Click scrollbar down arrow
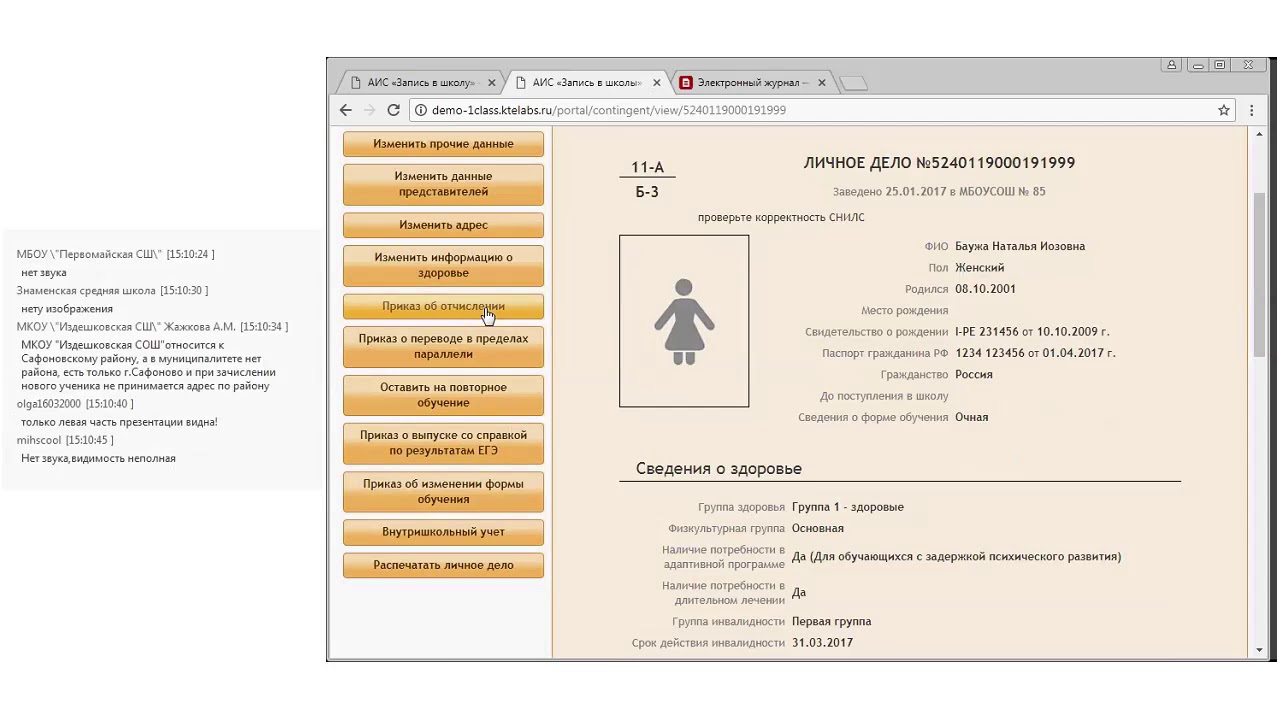Screen dimensions: 1280x720 tap(1259, 650)
